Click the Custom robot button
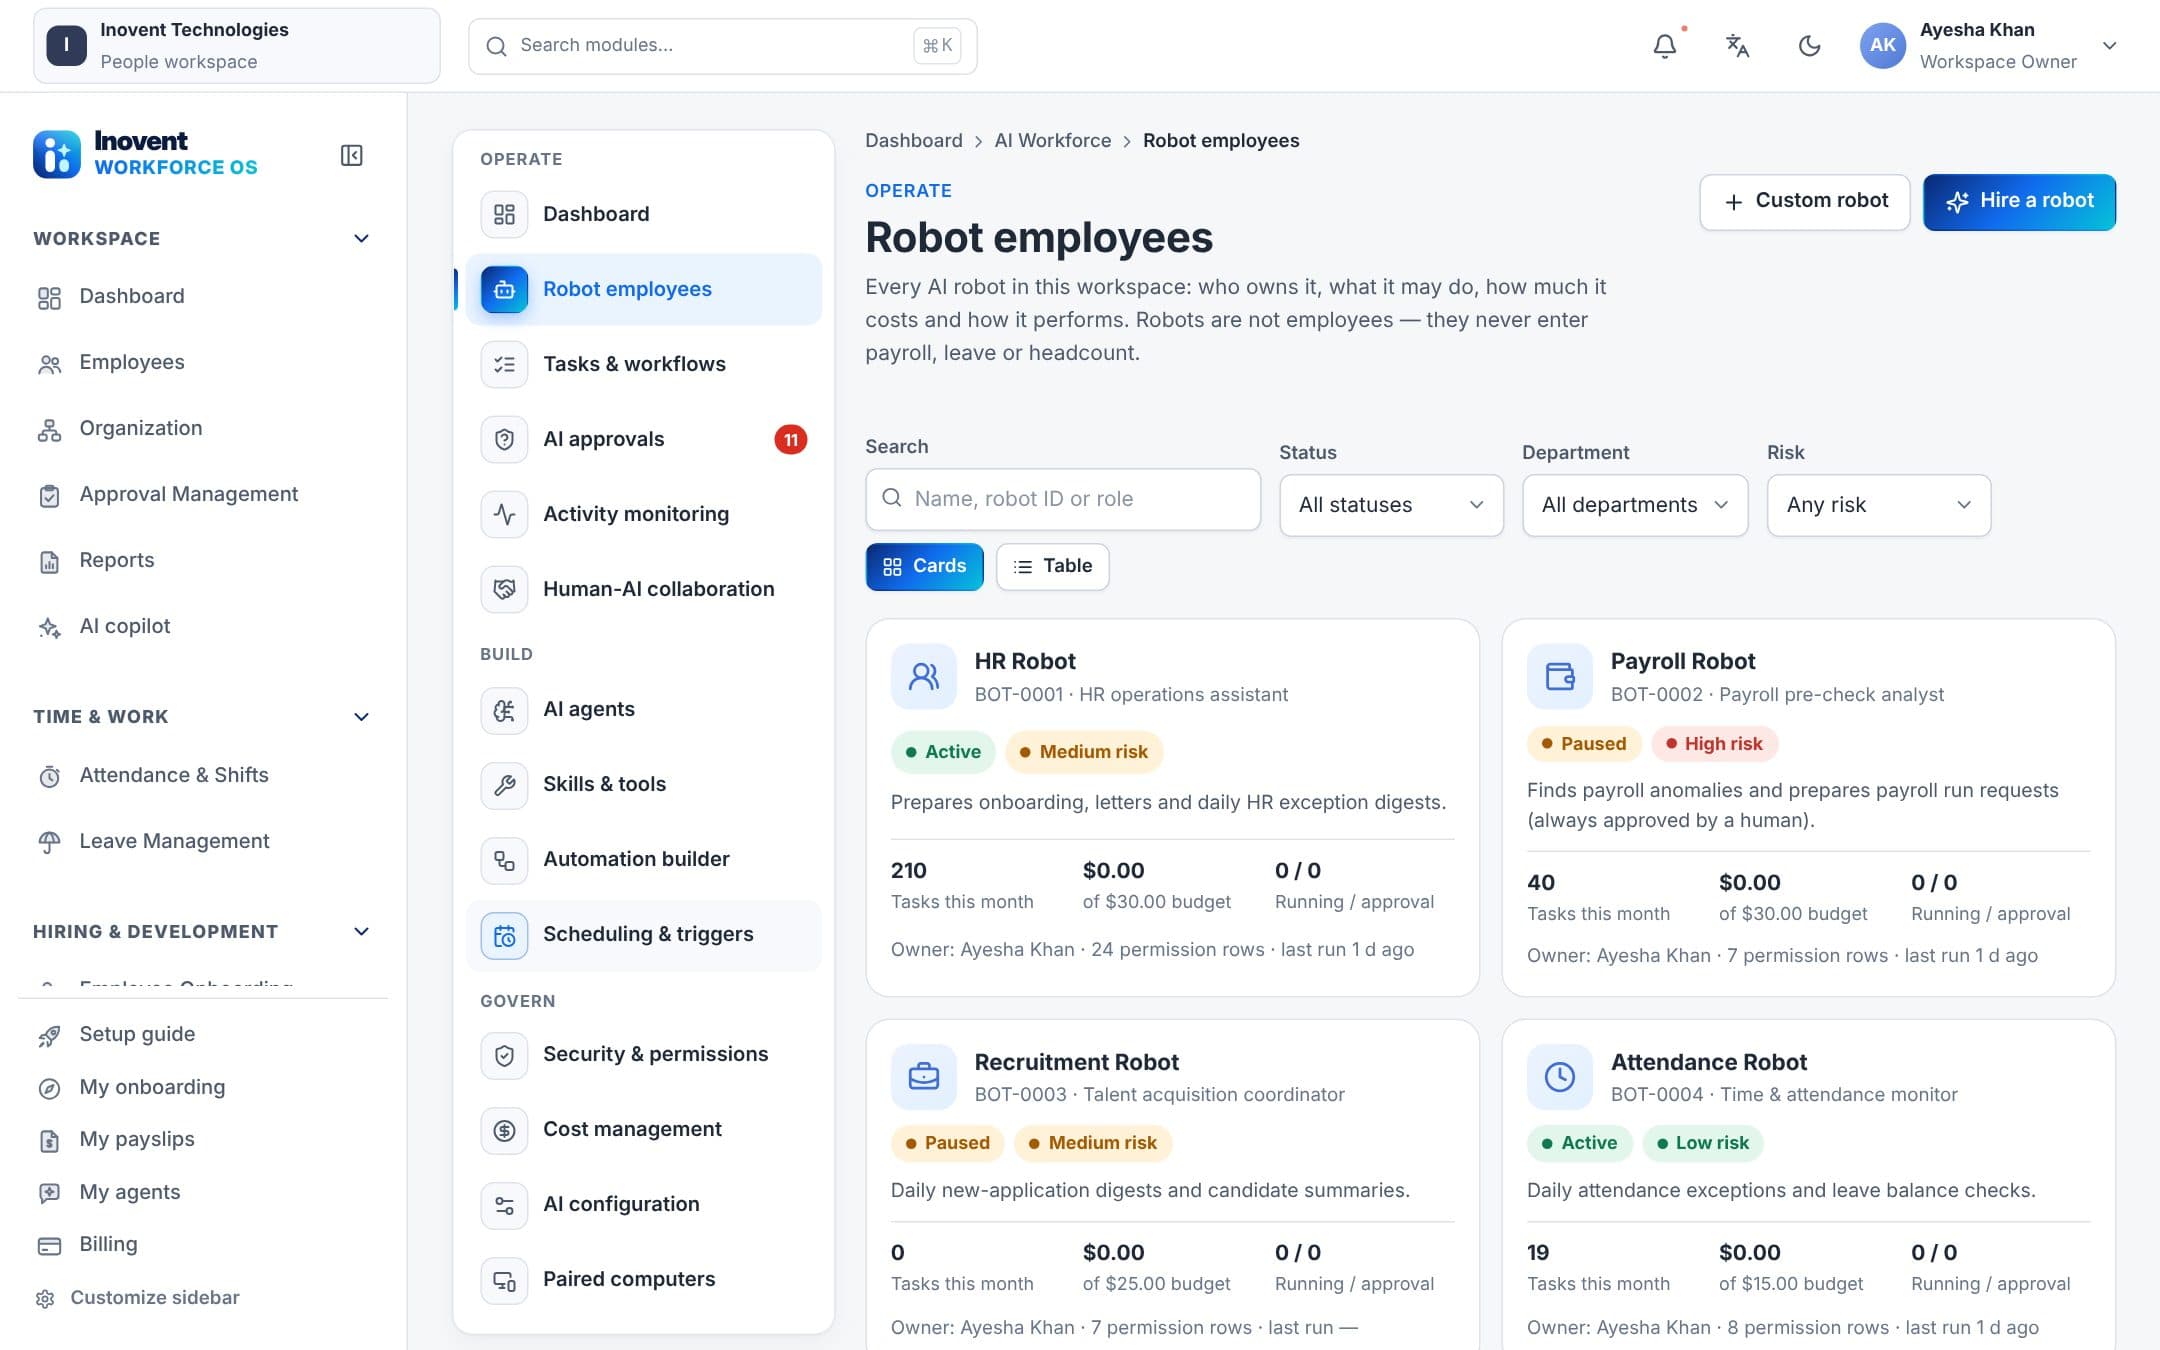Viewport: 2160px width, 1350px height. [x=1805, y=202]
